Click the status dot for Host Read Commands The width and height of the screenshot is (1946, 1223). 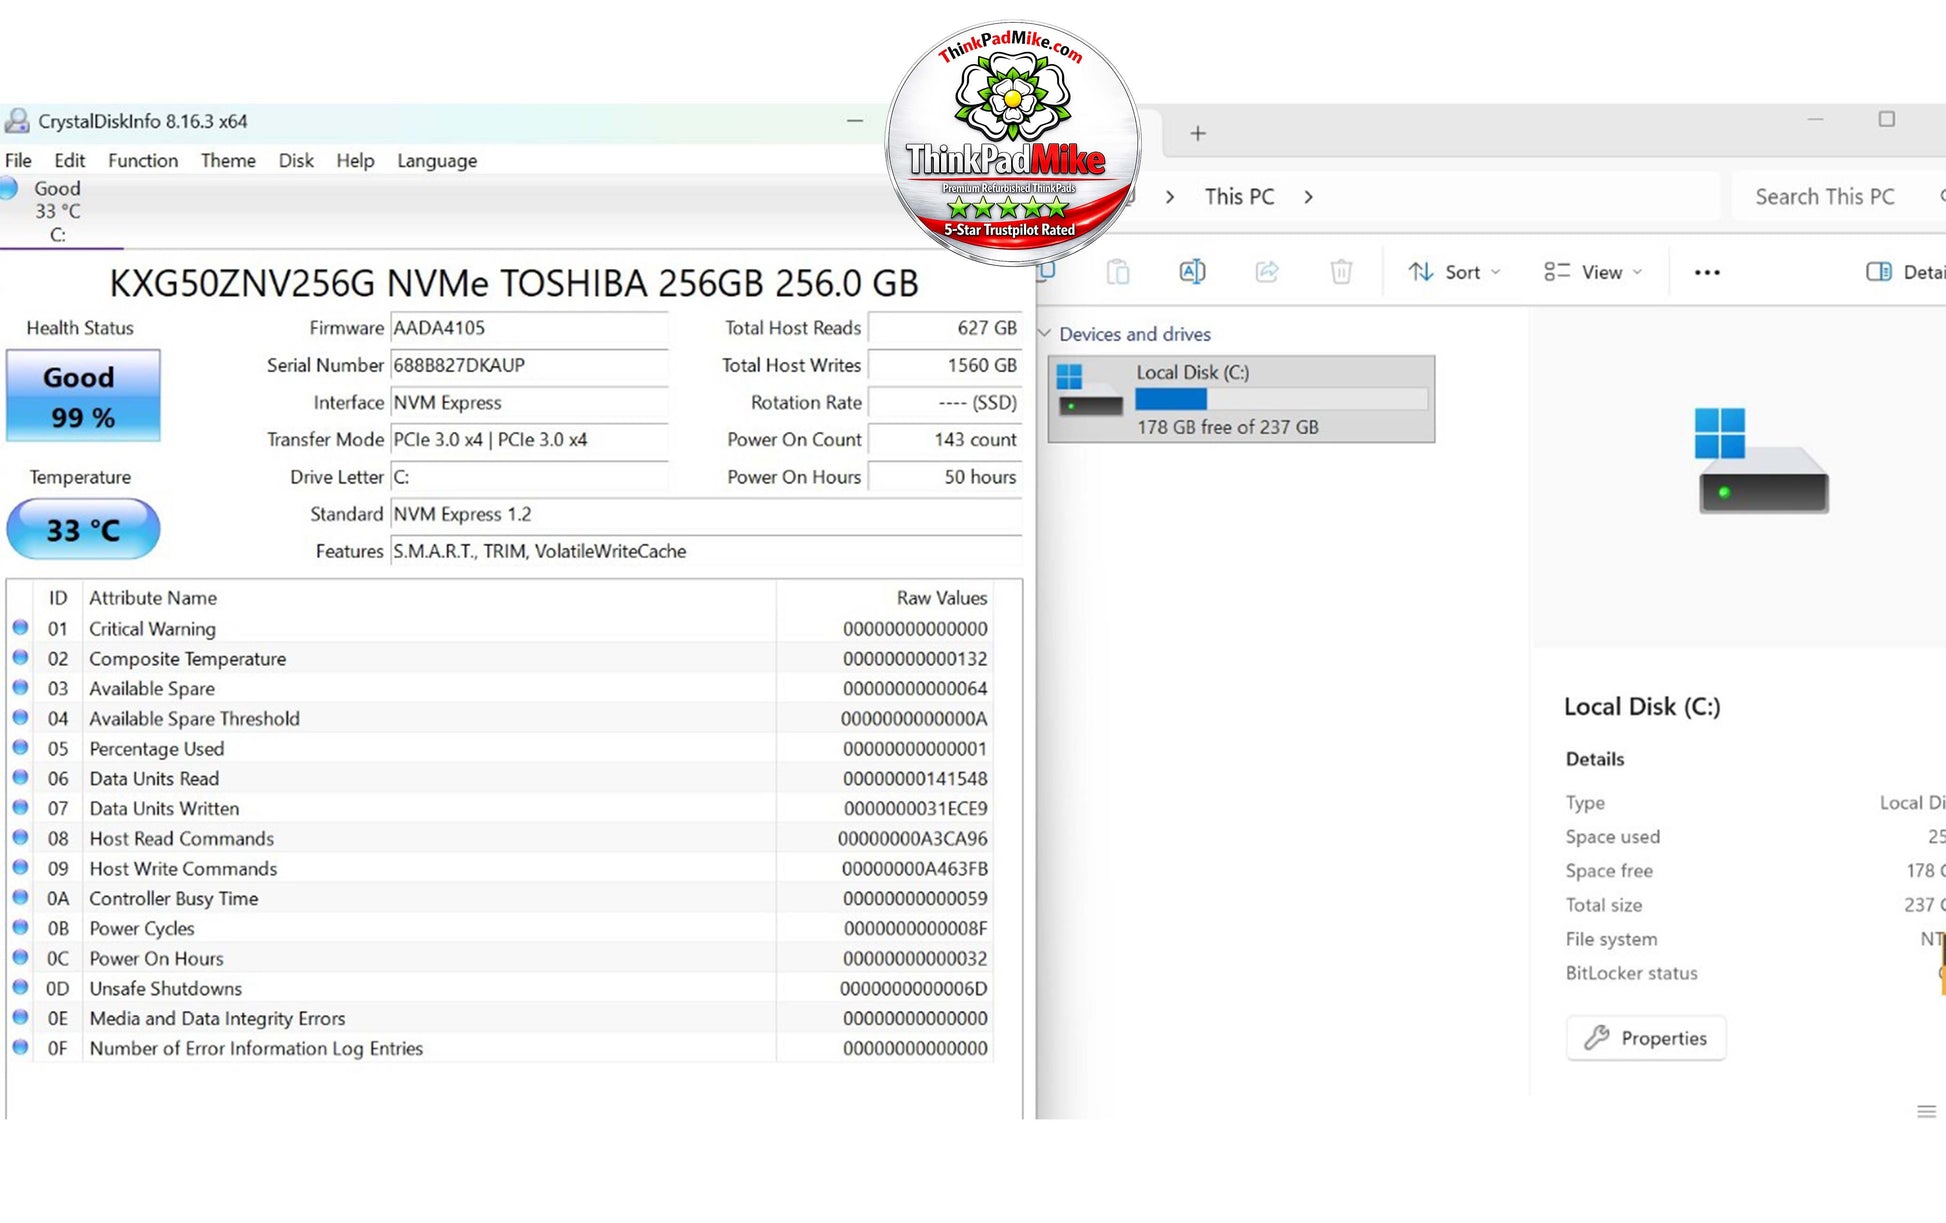[20, 838]
